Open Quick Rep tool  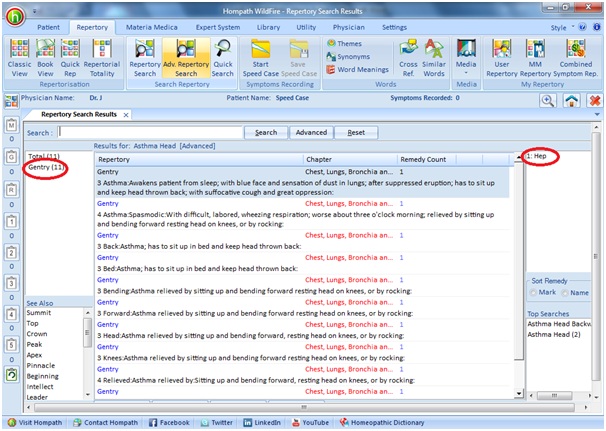coord(70,58)
